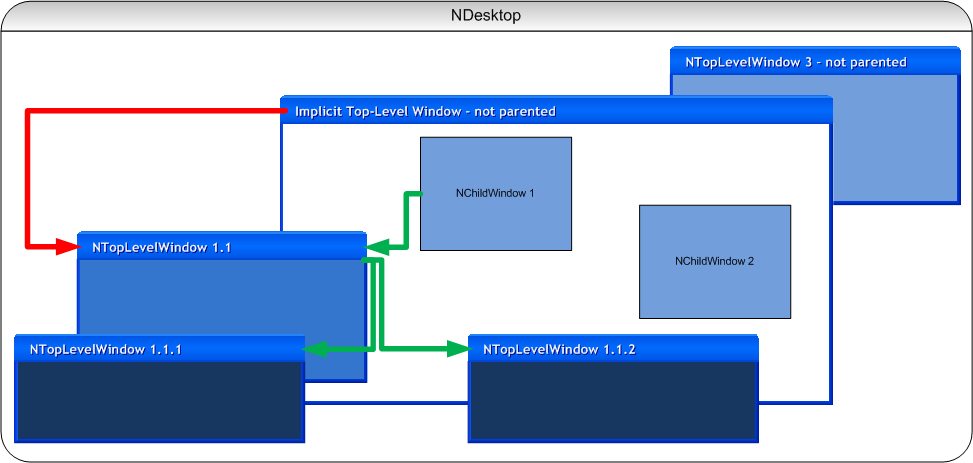Click the dark NTopLevelWindow 1.1.2 body
Image resolution: width=973 pixels, height=463 pixels.
pyautogui.click(x=612, y=401)
